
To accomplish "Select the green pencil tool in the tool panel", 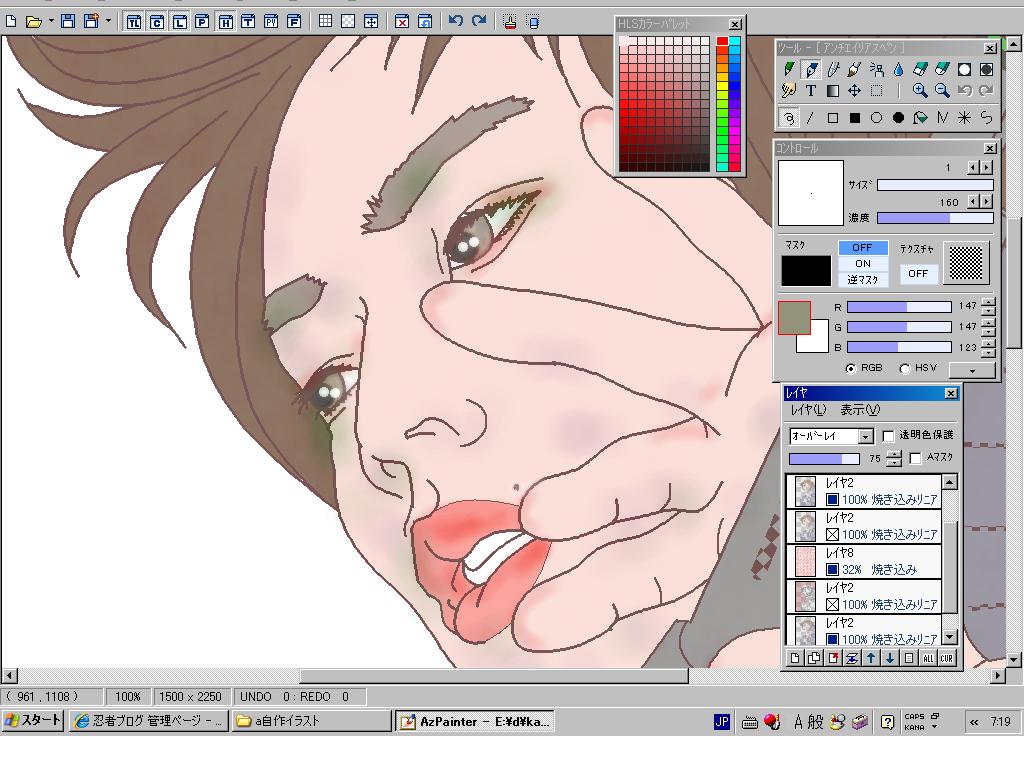I will pos(789,69).
